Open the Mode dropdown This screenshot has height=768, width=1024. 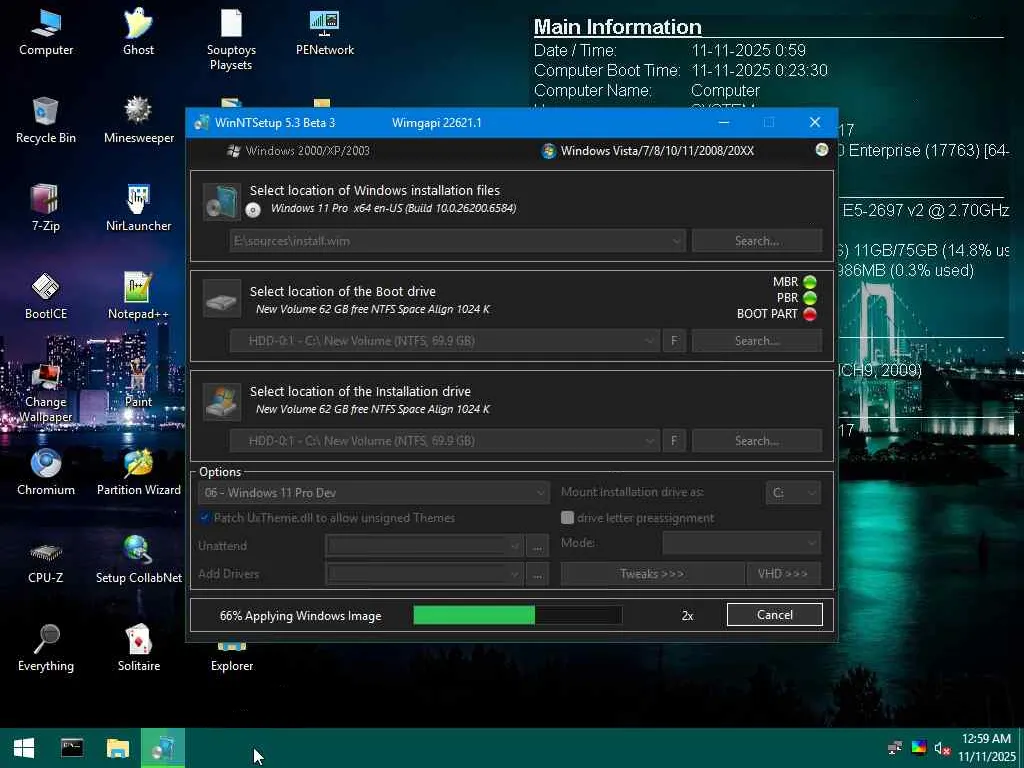click(x=741, y=543)
